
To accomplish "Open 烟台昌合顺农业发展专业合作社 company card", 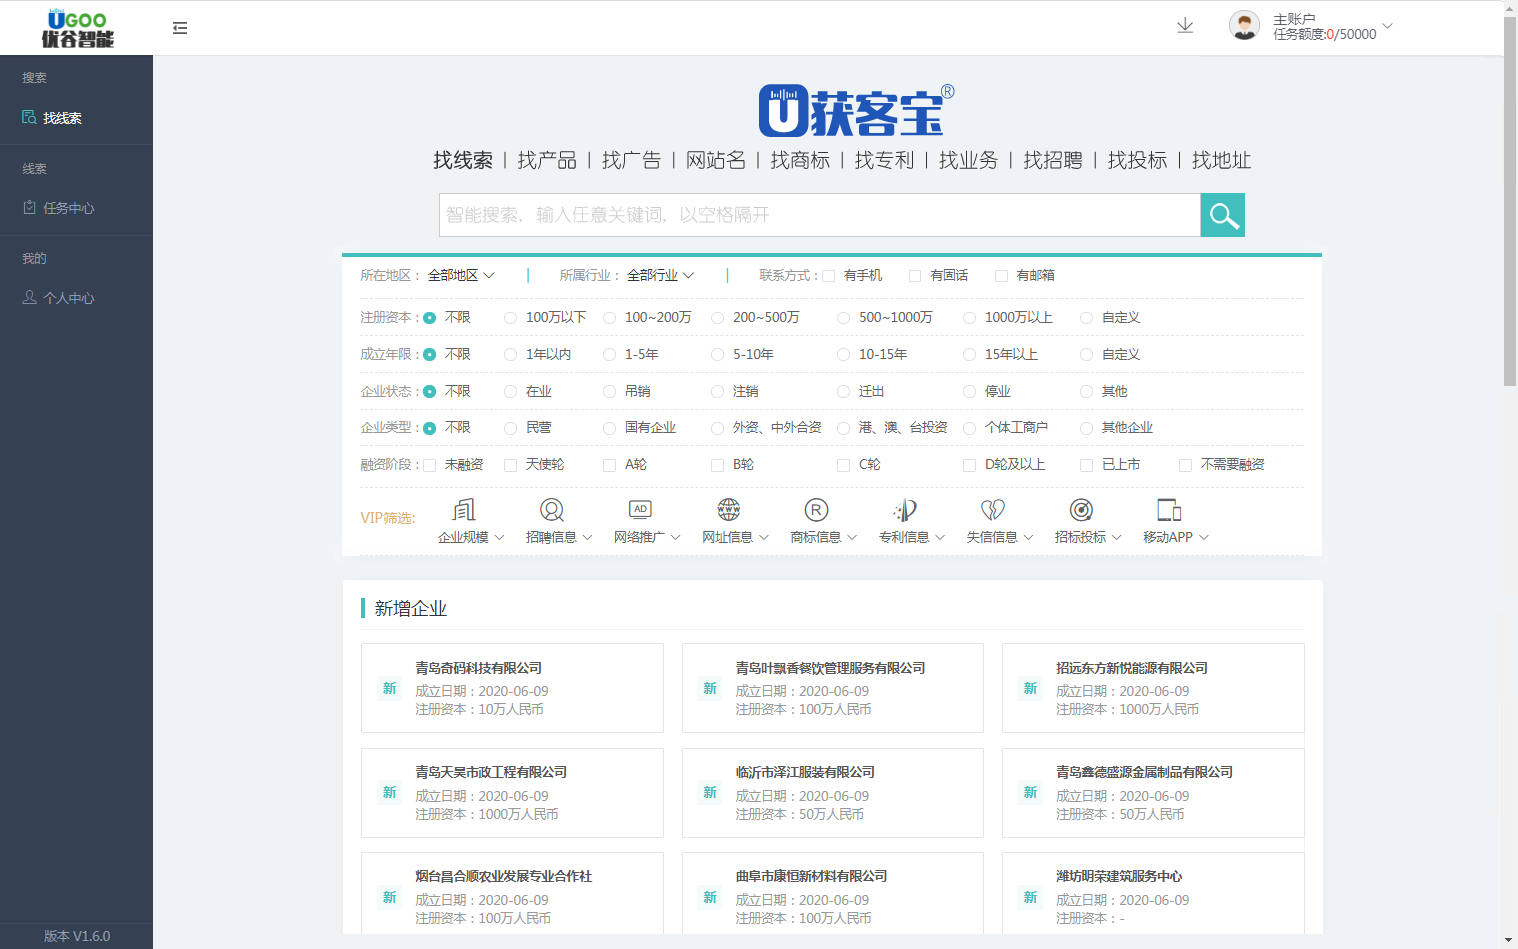I will coord(512,893).
